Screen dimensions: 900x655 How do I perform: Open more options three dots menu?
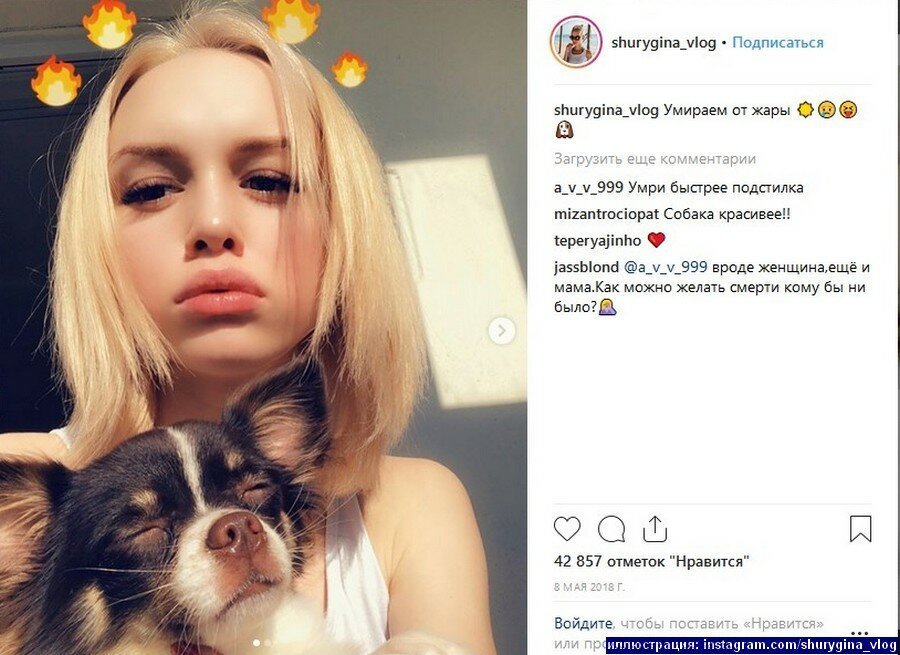tap(859, 634)
